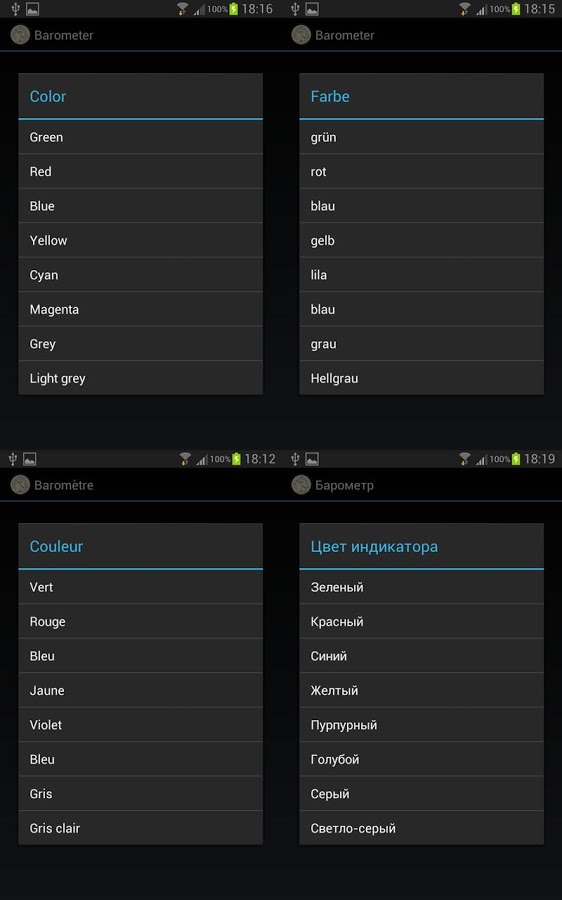
Task: Tap the Wi-Fi icon in the 18:19 status bar
Action: [464, 459]
